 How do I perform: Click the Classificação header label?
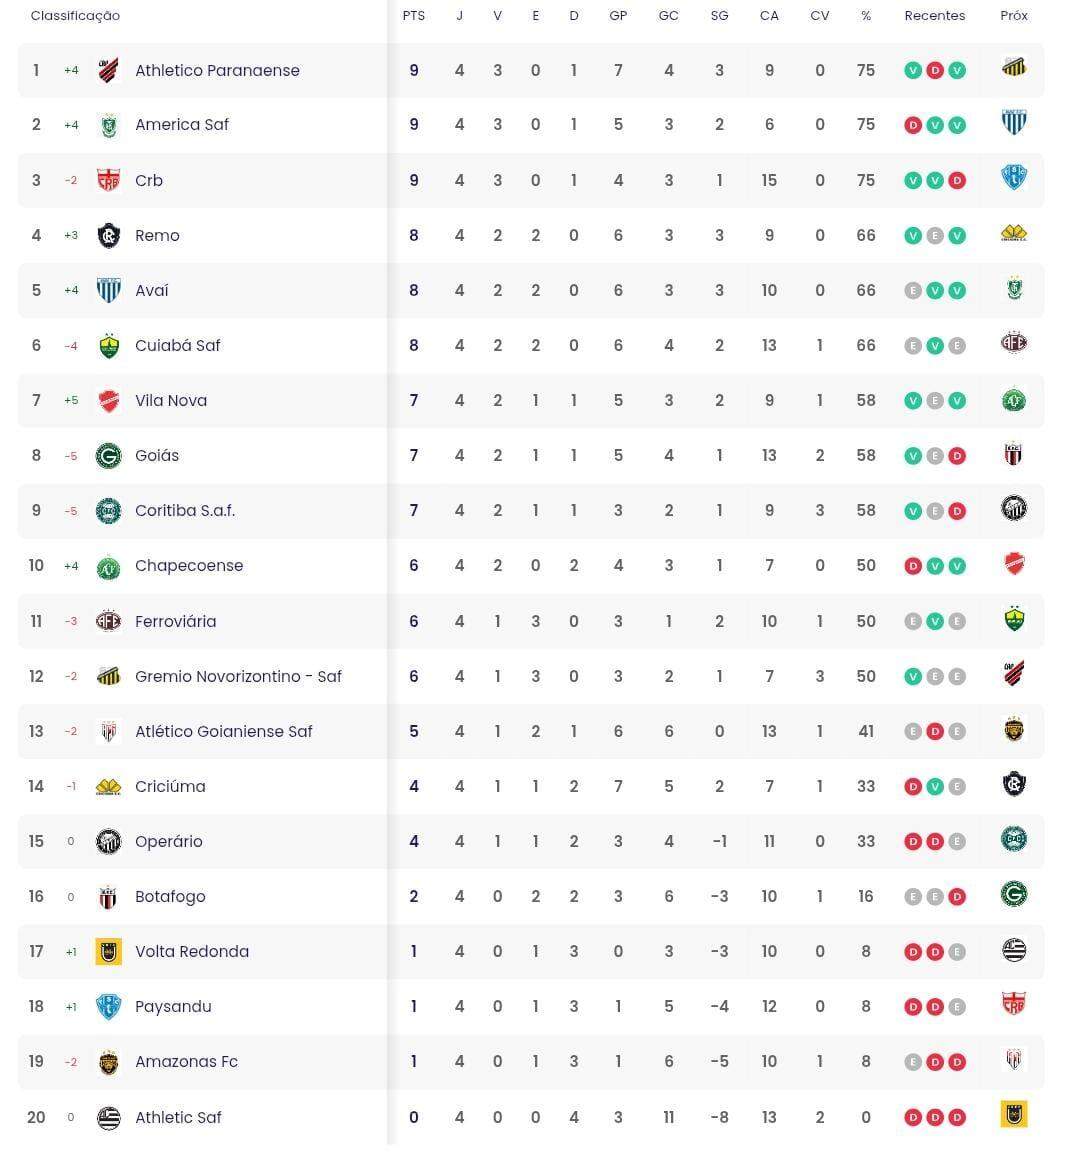click(75, 16)
